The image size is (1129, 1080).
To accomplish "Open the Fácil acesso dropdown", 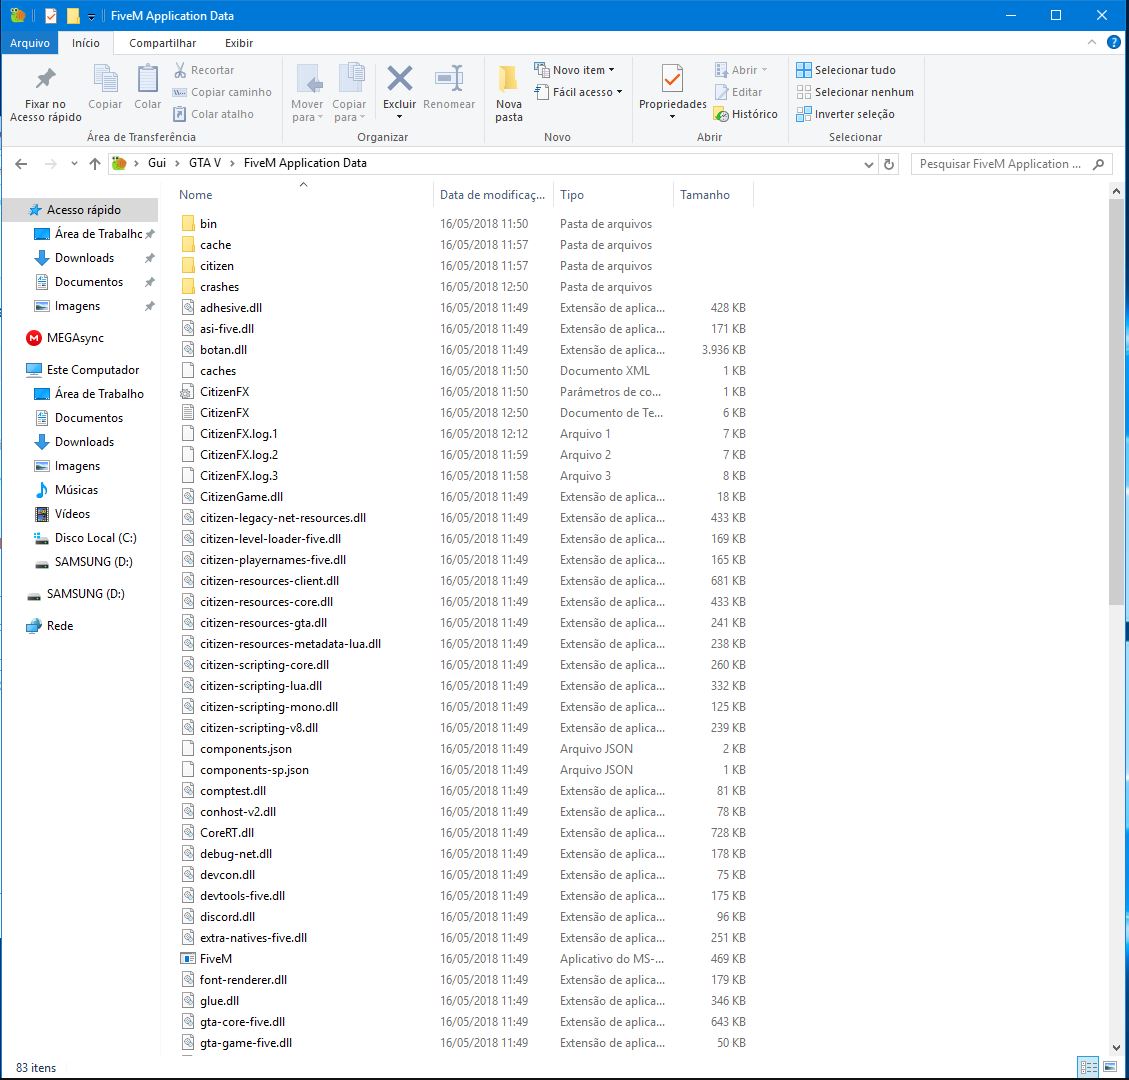I will (579, 92).
